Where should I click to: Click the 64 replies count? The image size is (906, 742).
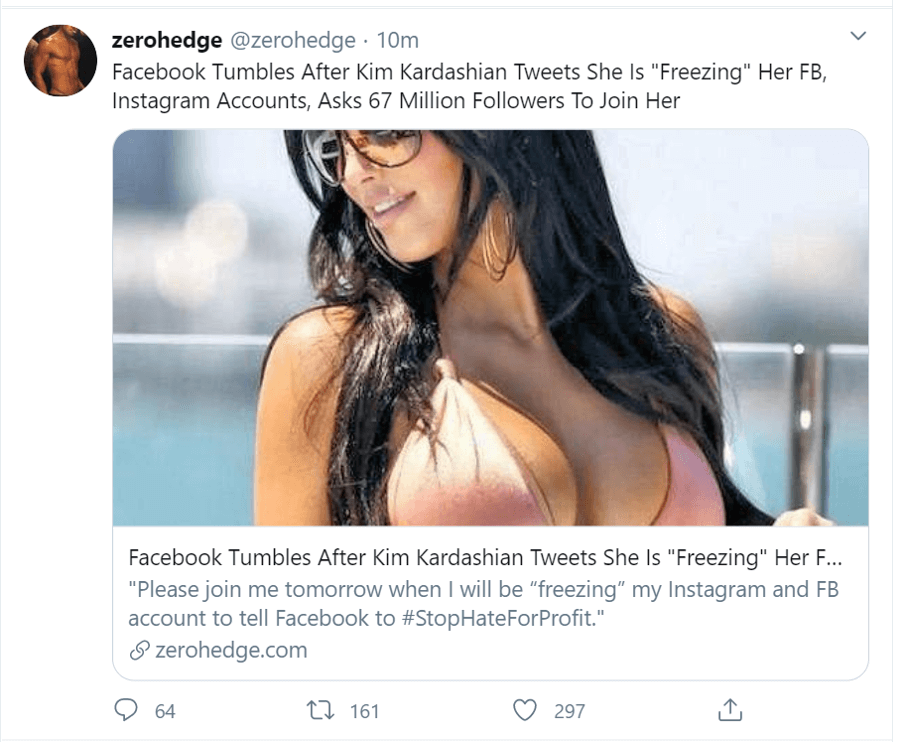click(165, 711)
